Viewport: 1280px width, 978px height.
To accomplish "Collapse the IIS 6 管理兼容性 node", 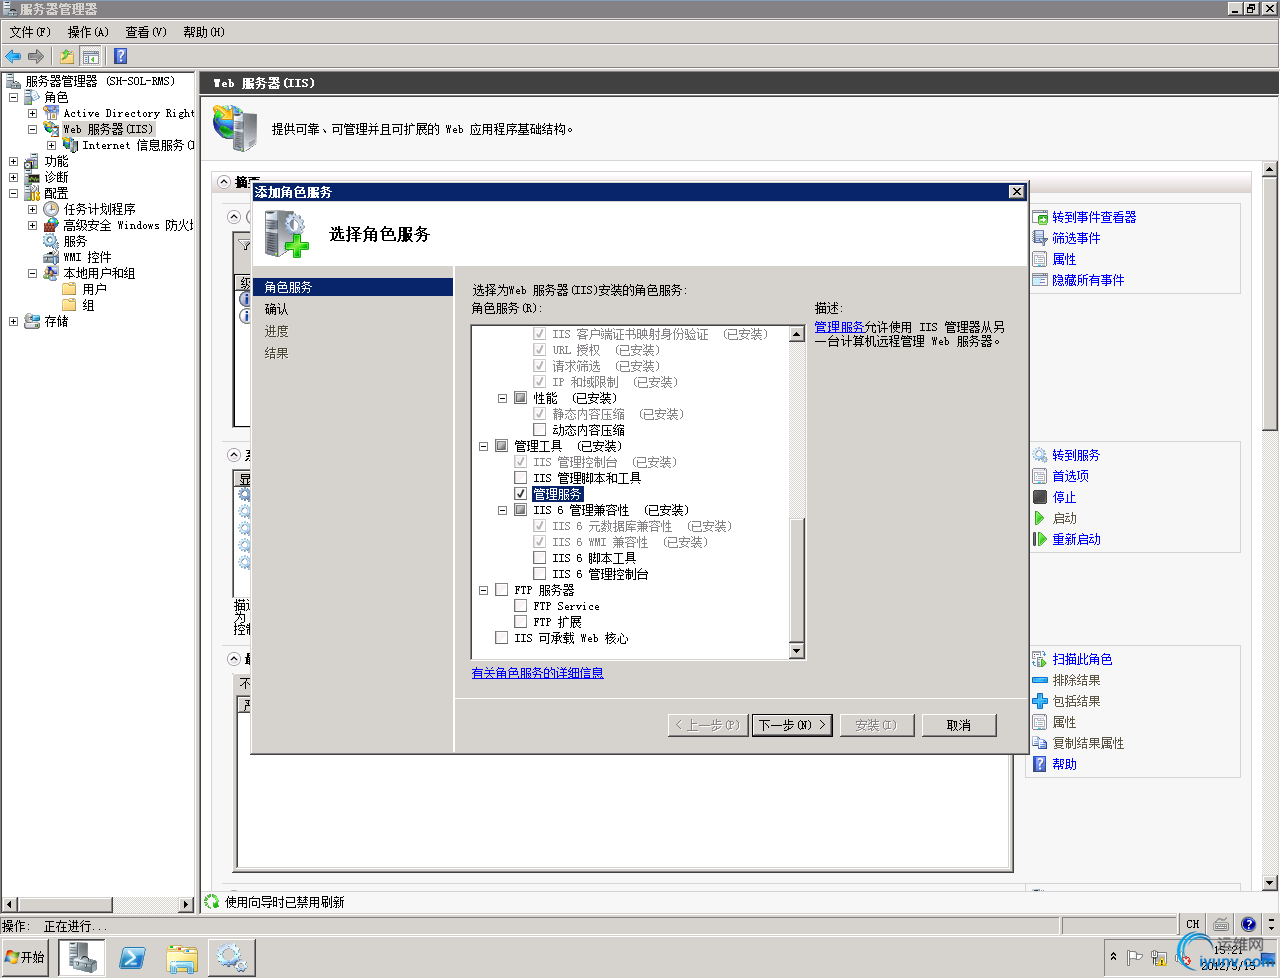I will 503,510.
